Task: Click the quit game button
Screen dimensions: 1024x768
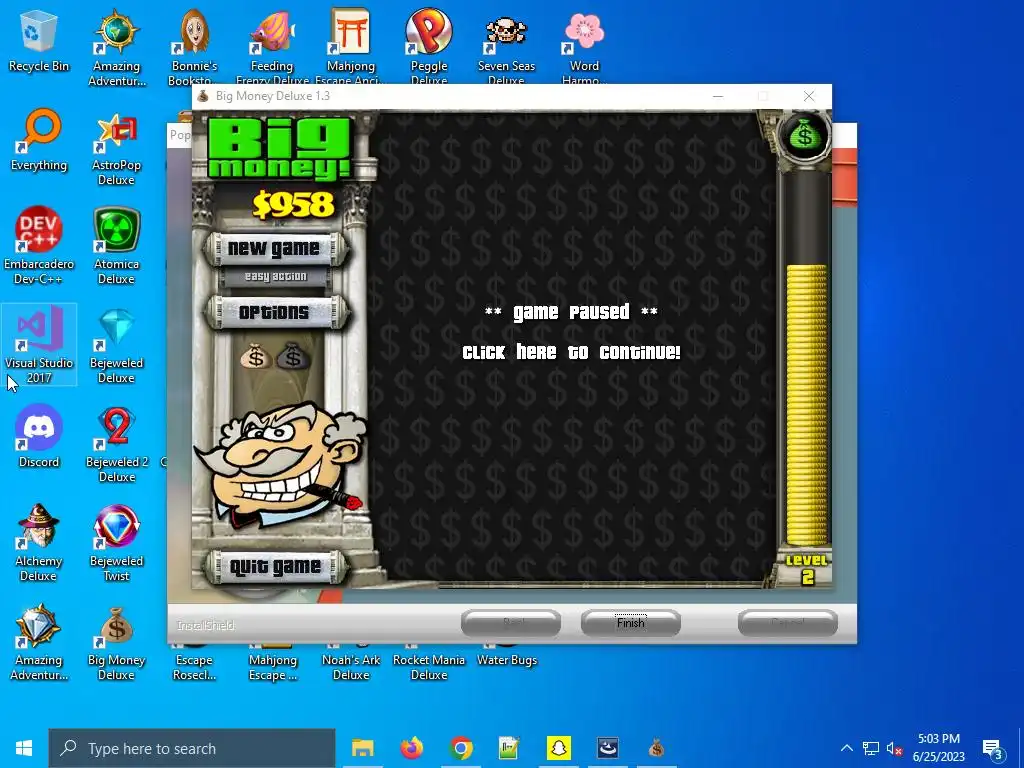Action: [x=275, y=567]
